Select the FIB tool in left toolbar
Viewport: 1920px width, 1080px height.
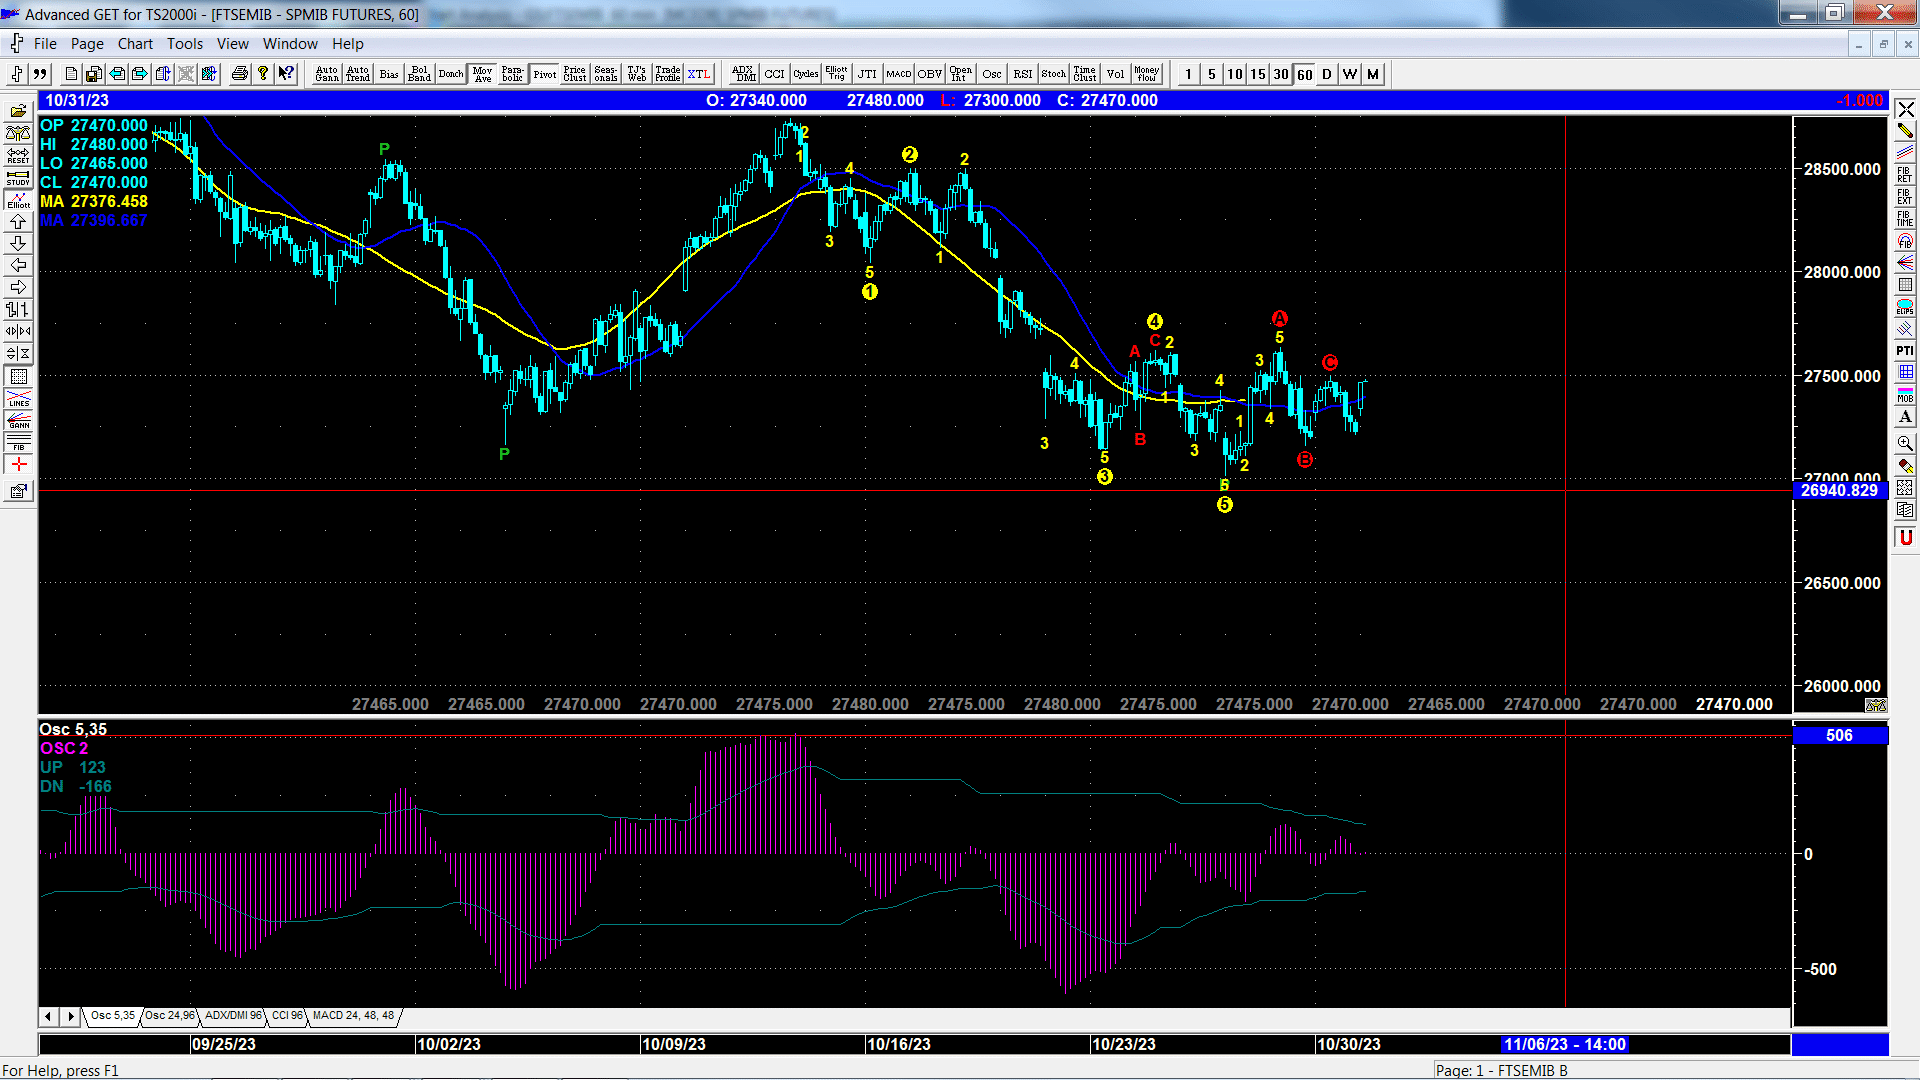pos(18,443)
